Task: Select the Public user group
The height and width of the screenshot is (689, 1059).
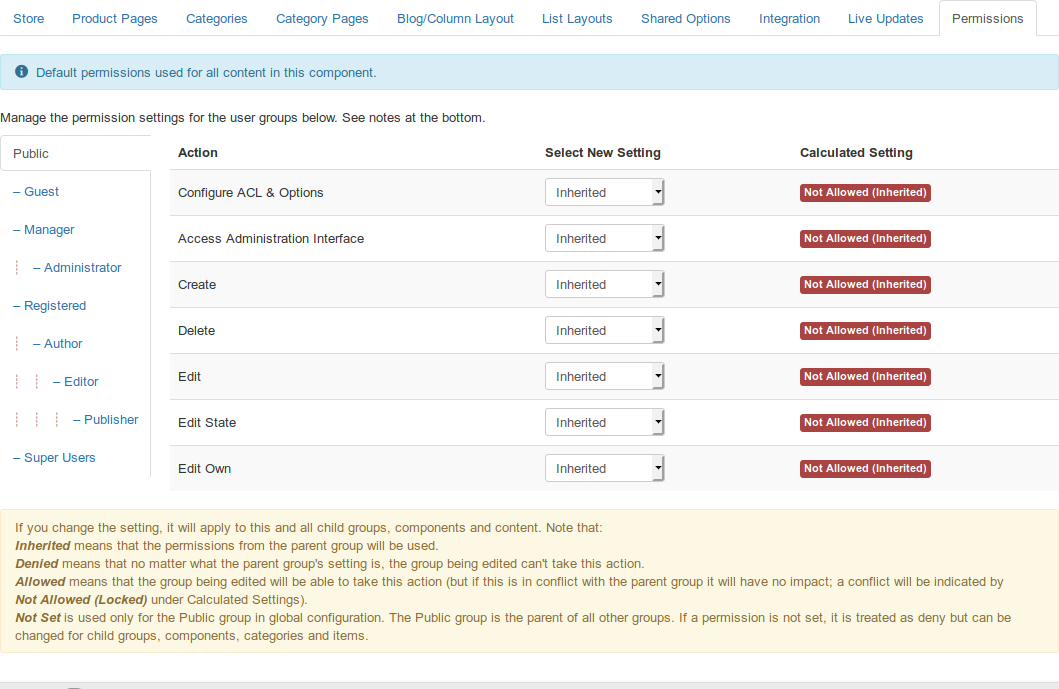Action: pos(30,153)
